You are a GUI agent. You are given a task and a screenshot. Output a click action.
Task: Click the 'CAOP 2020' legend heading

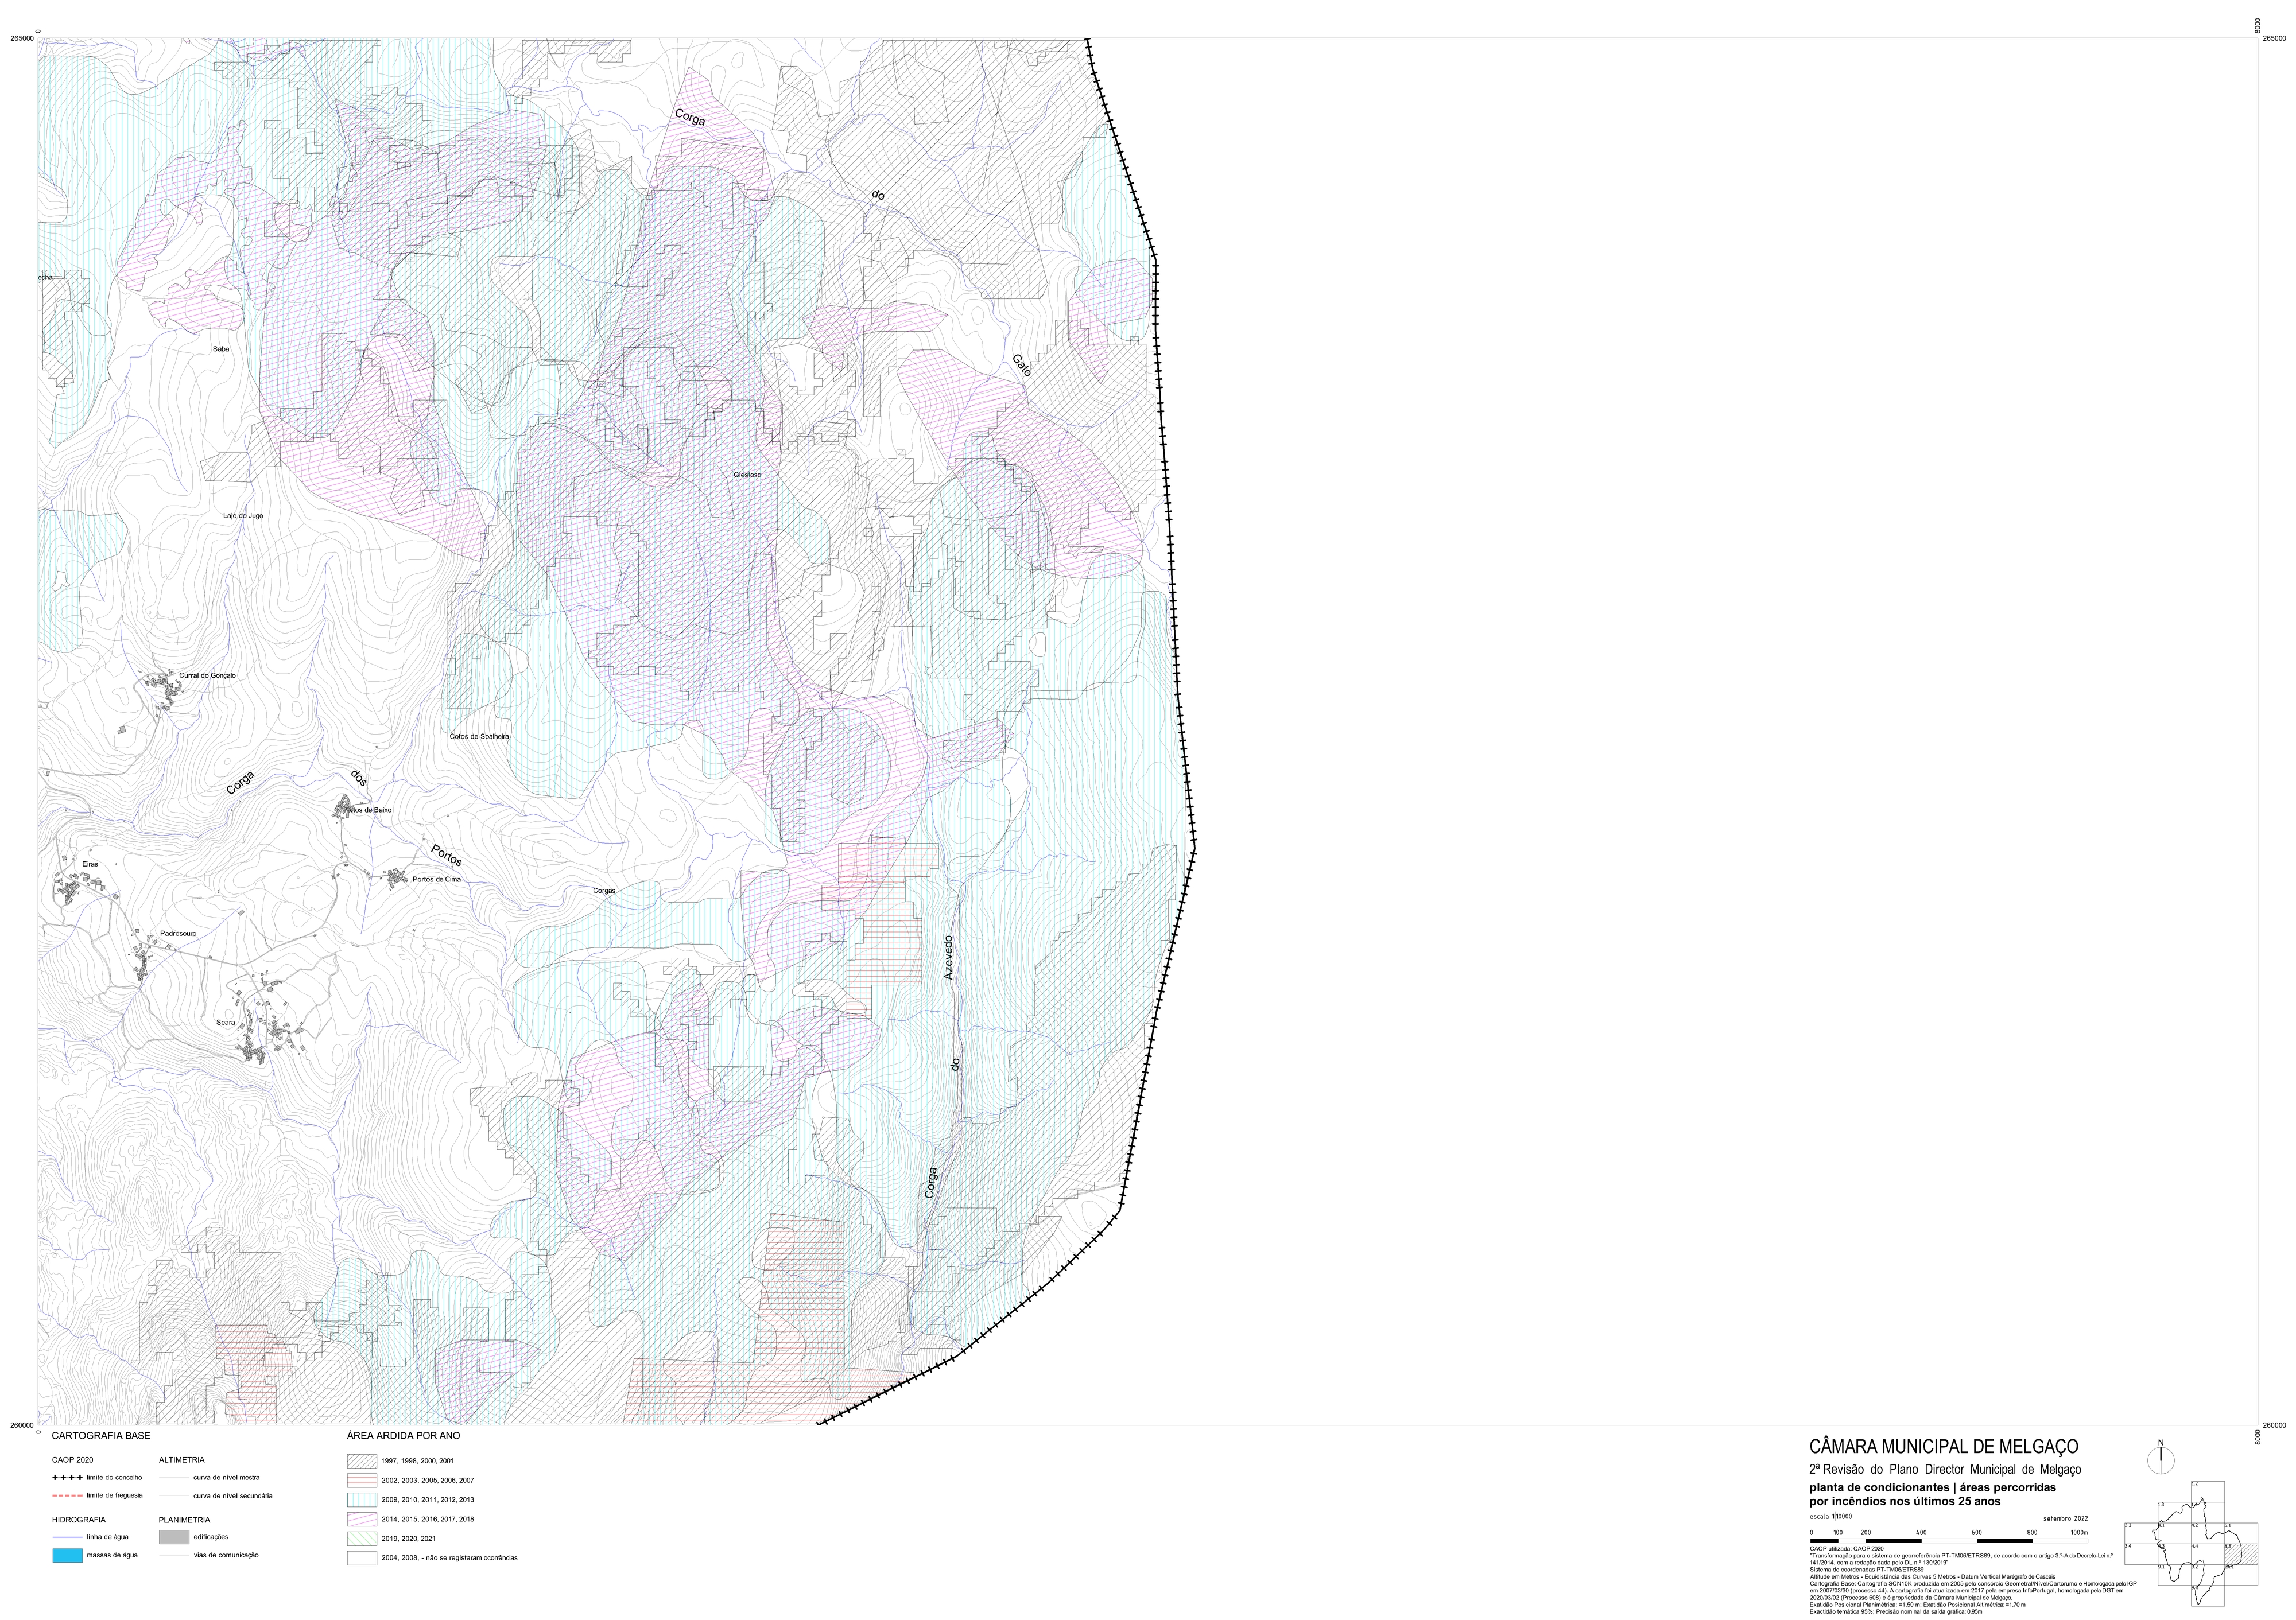coord(72,1460)
